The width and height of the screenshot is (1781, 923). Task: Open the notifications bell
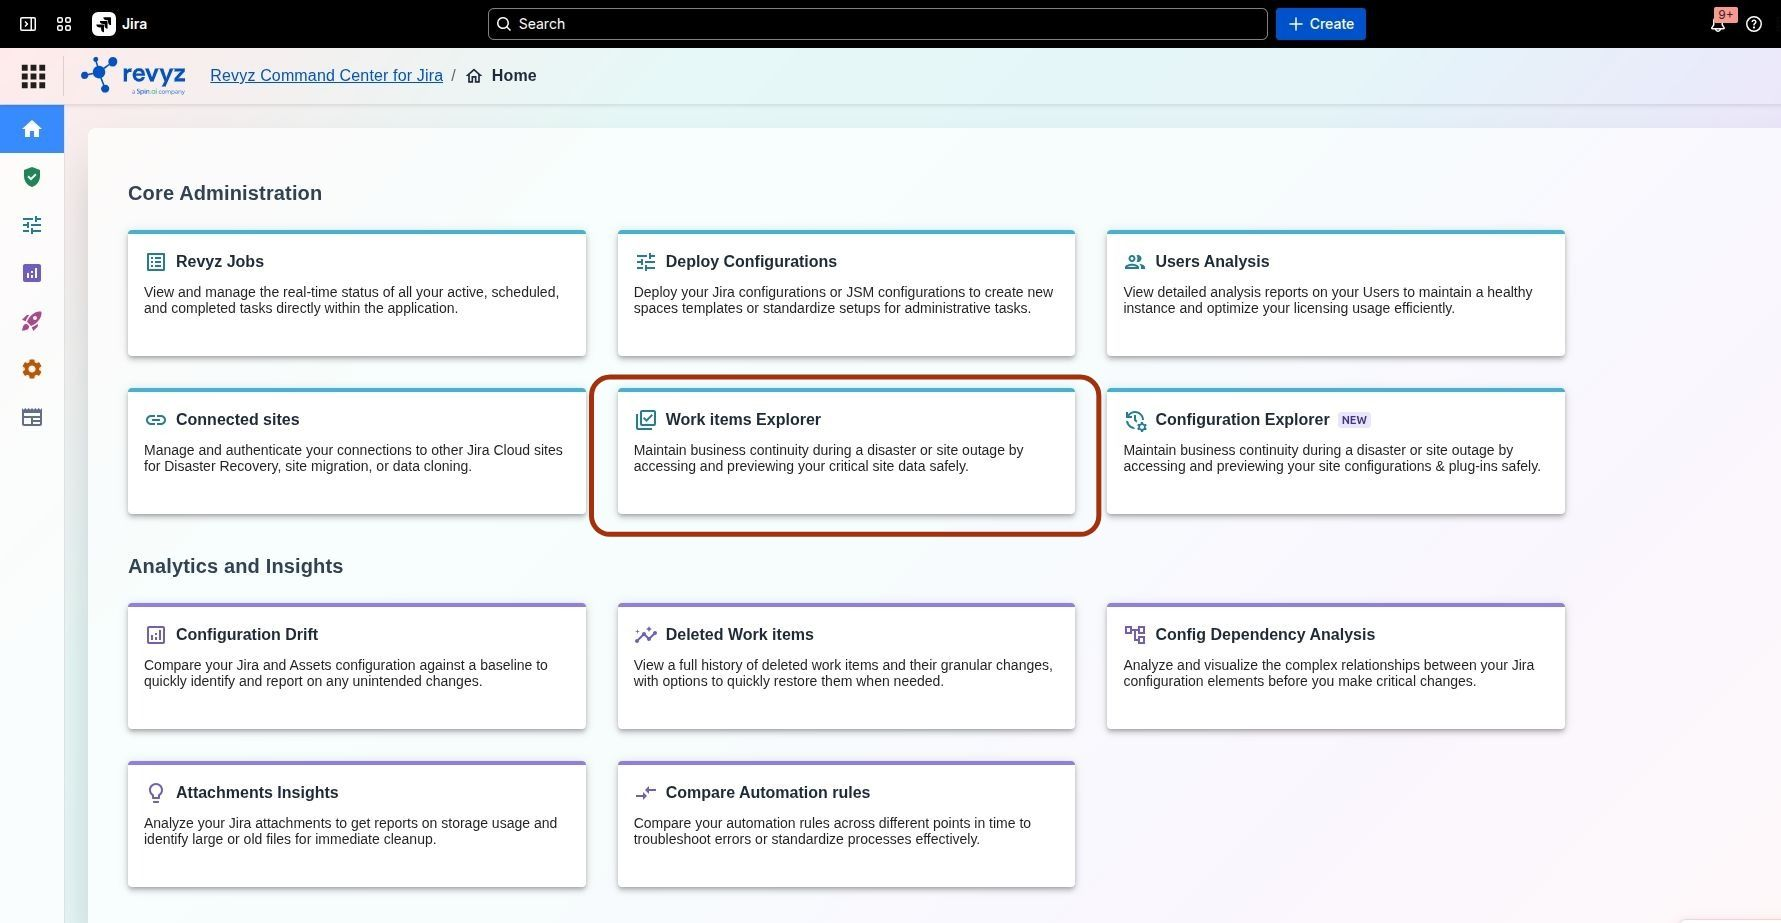click(1718, 24)
